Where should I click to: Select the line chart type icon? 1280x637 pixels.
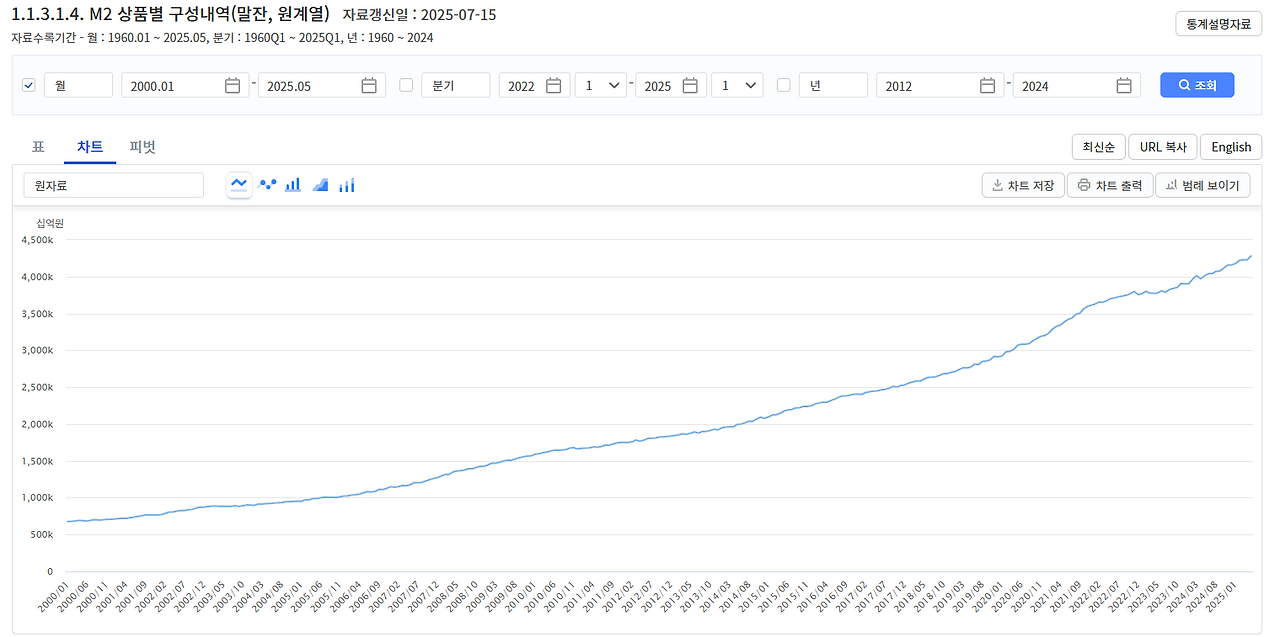point(239,185)
